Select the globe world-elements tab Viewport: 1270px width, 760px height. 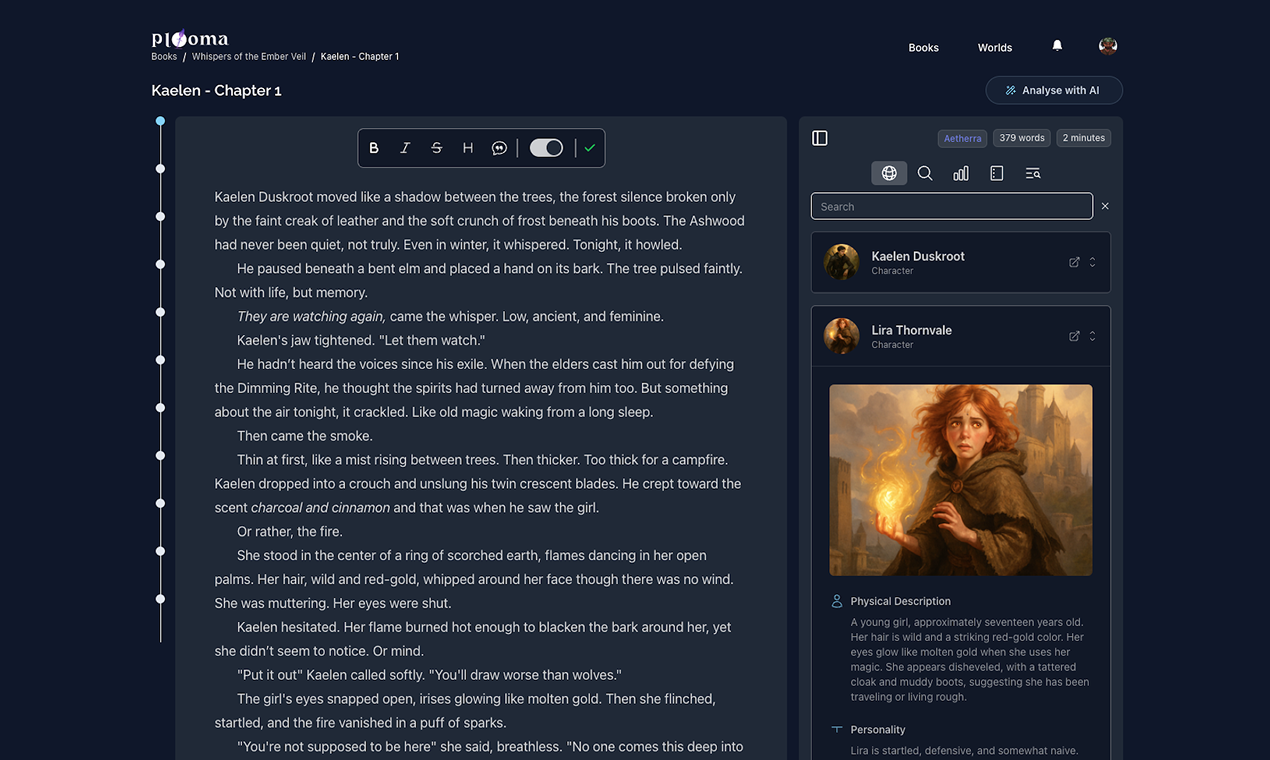coord(889,173)
